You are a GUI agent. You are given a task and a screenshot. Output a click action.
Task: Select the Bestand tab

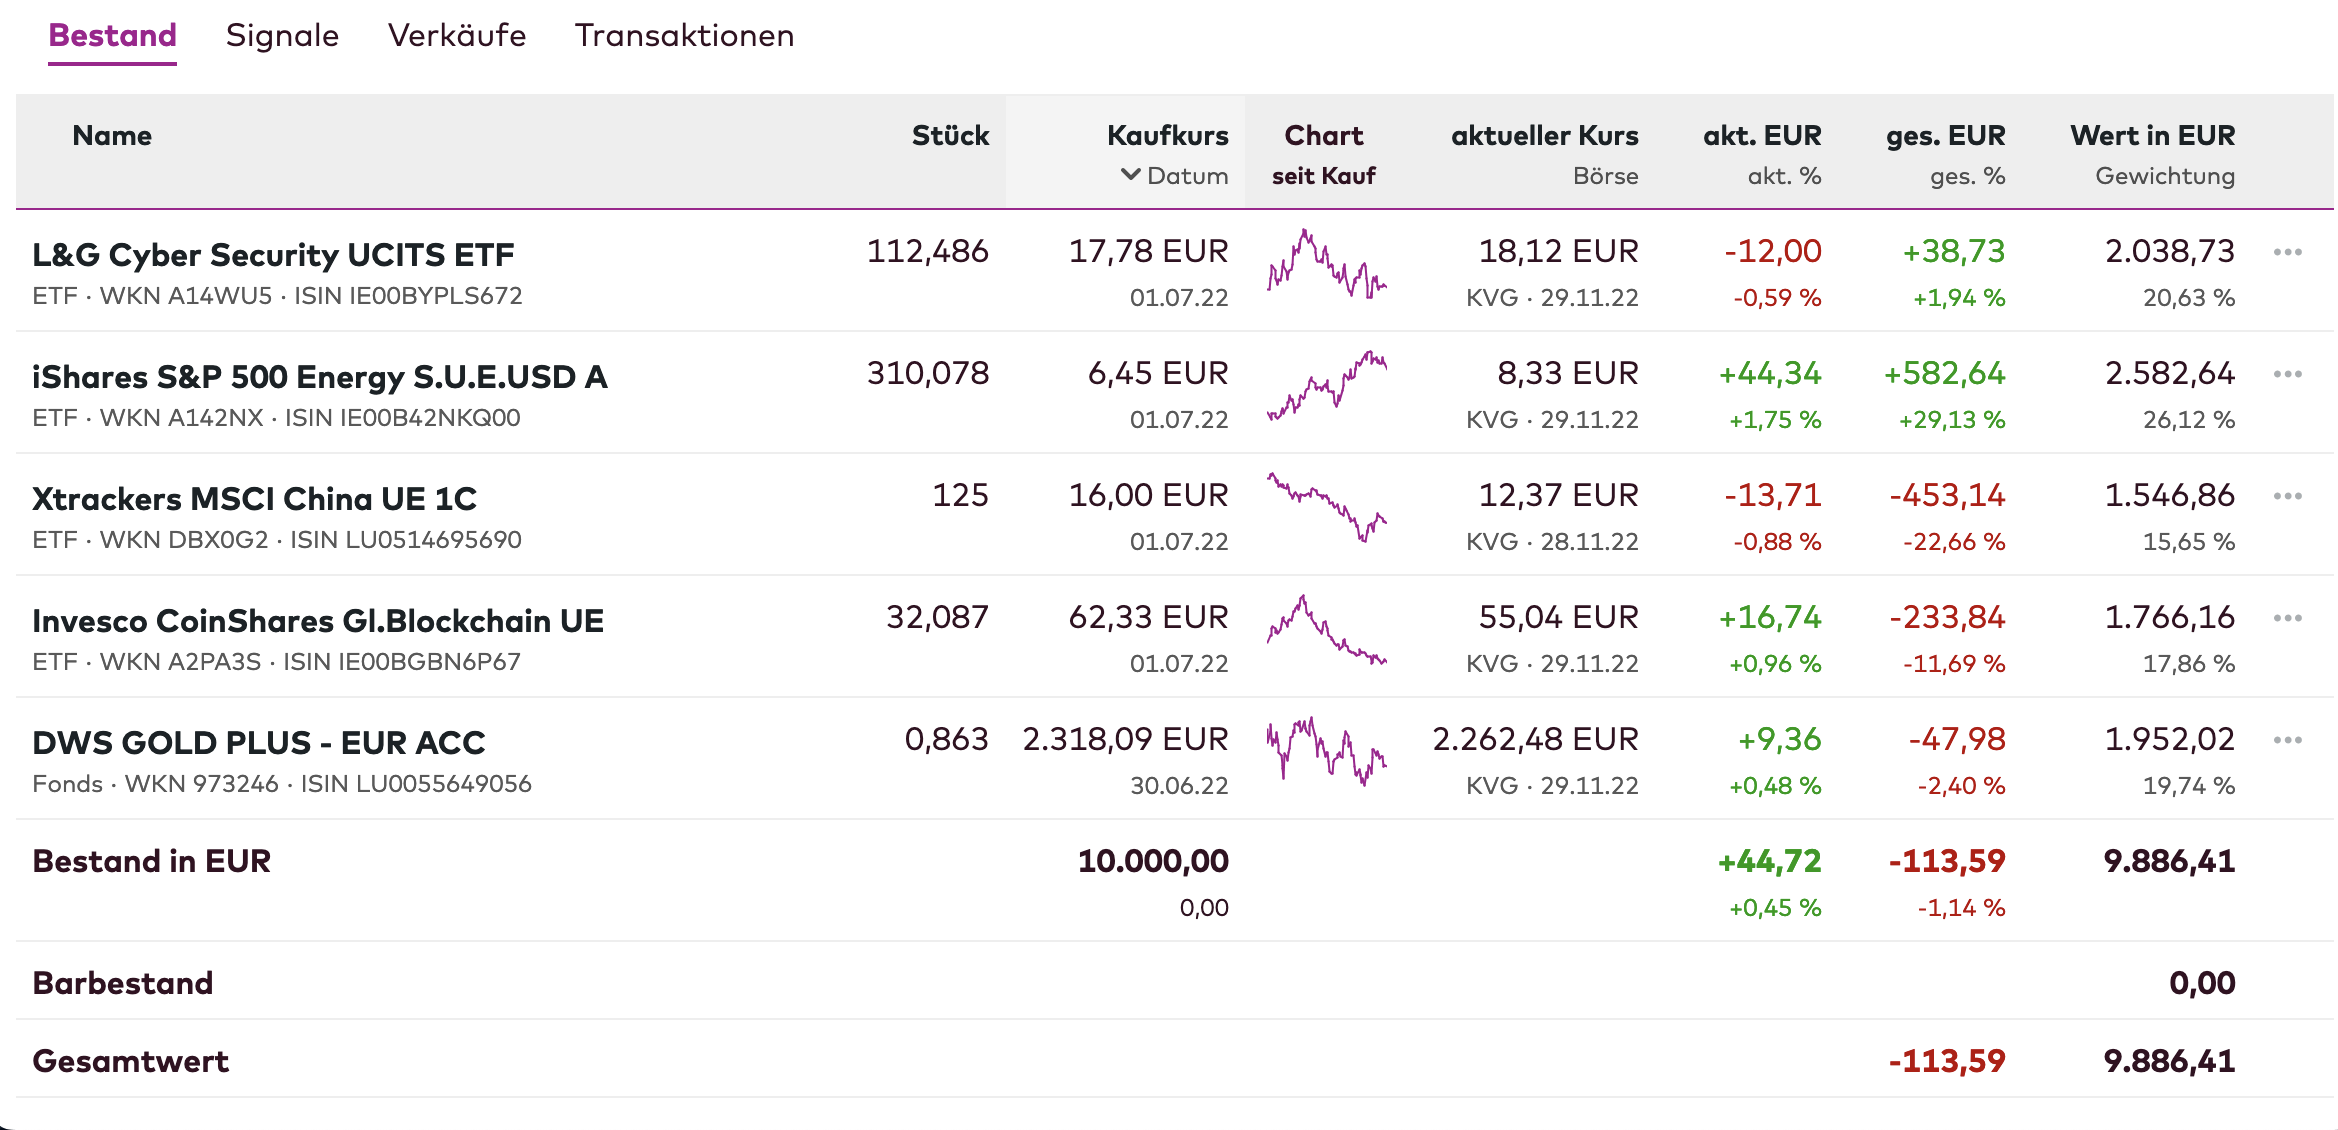click(112, 36)
